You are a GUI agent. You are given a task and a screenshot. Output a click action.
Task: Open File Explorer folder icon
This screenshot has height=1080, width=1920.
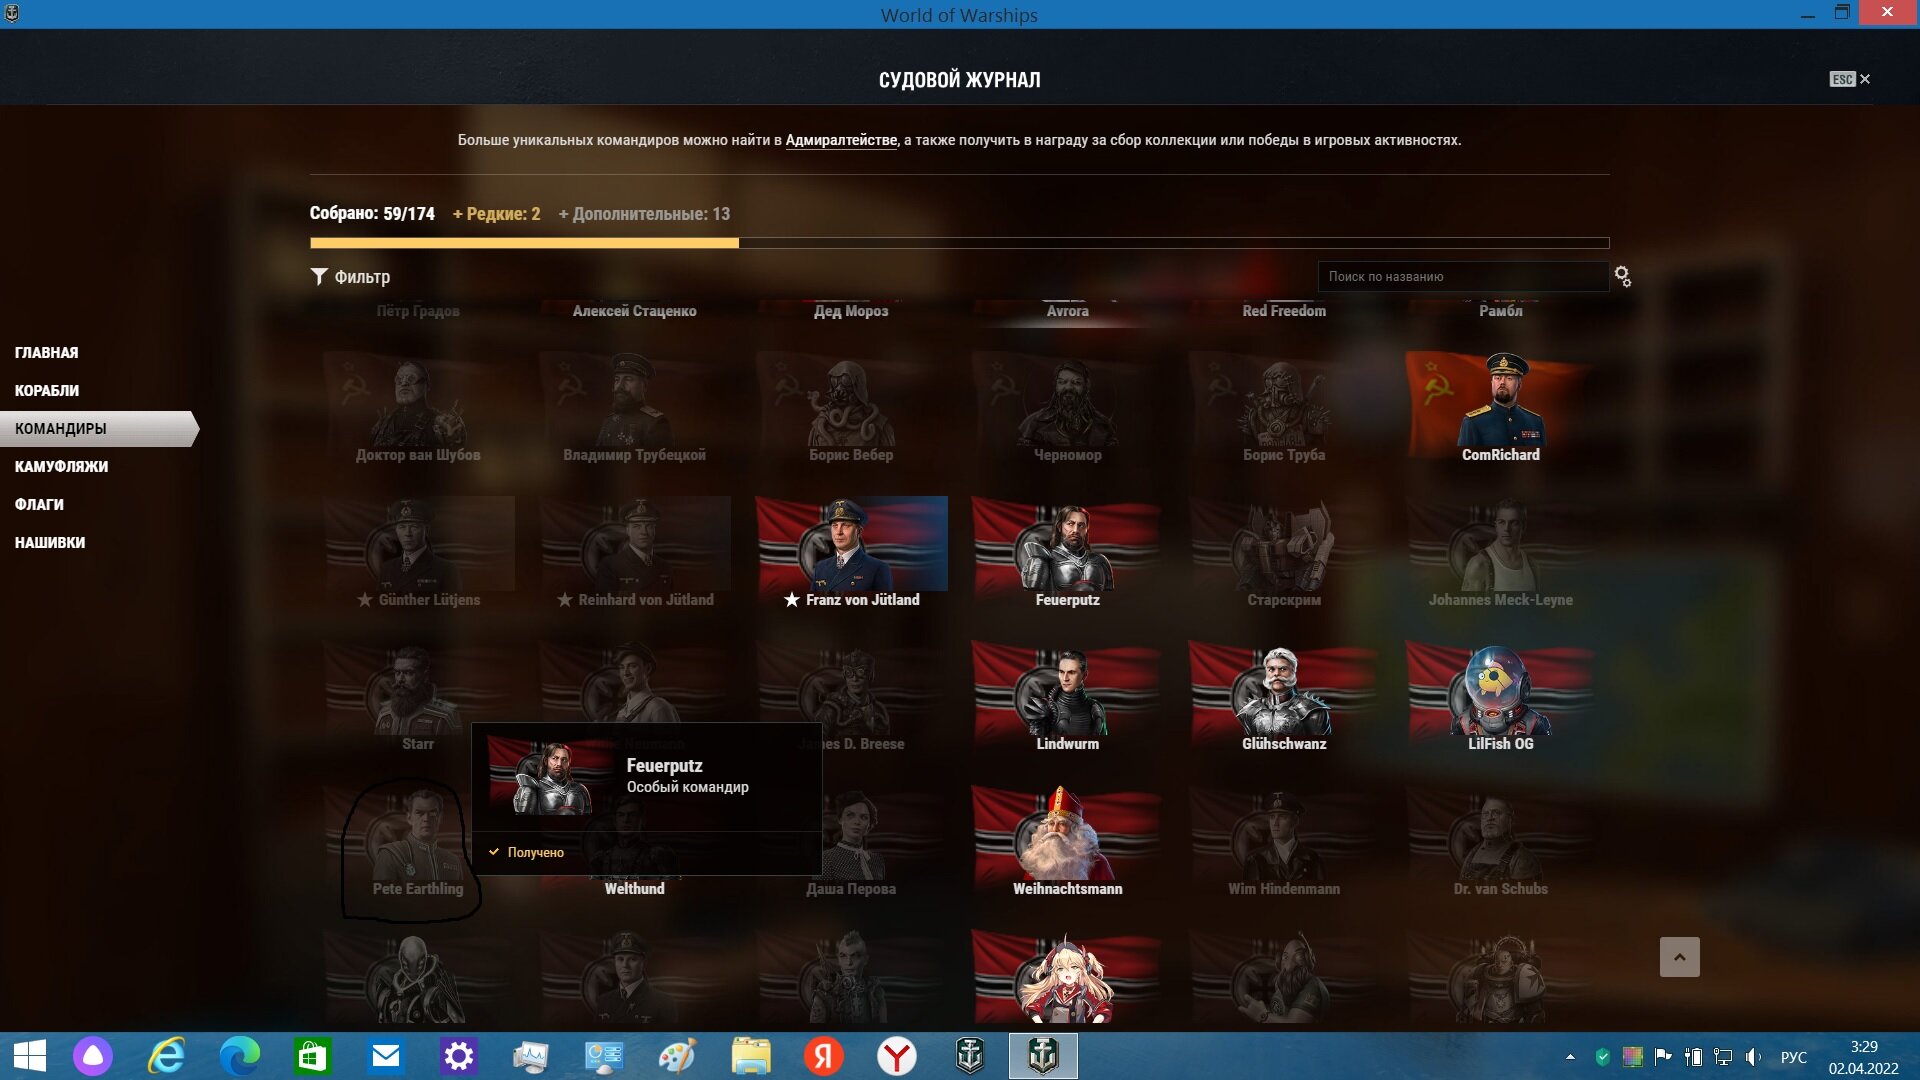750,1056
